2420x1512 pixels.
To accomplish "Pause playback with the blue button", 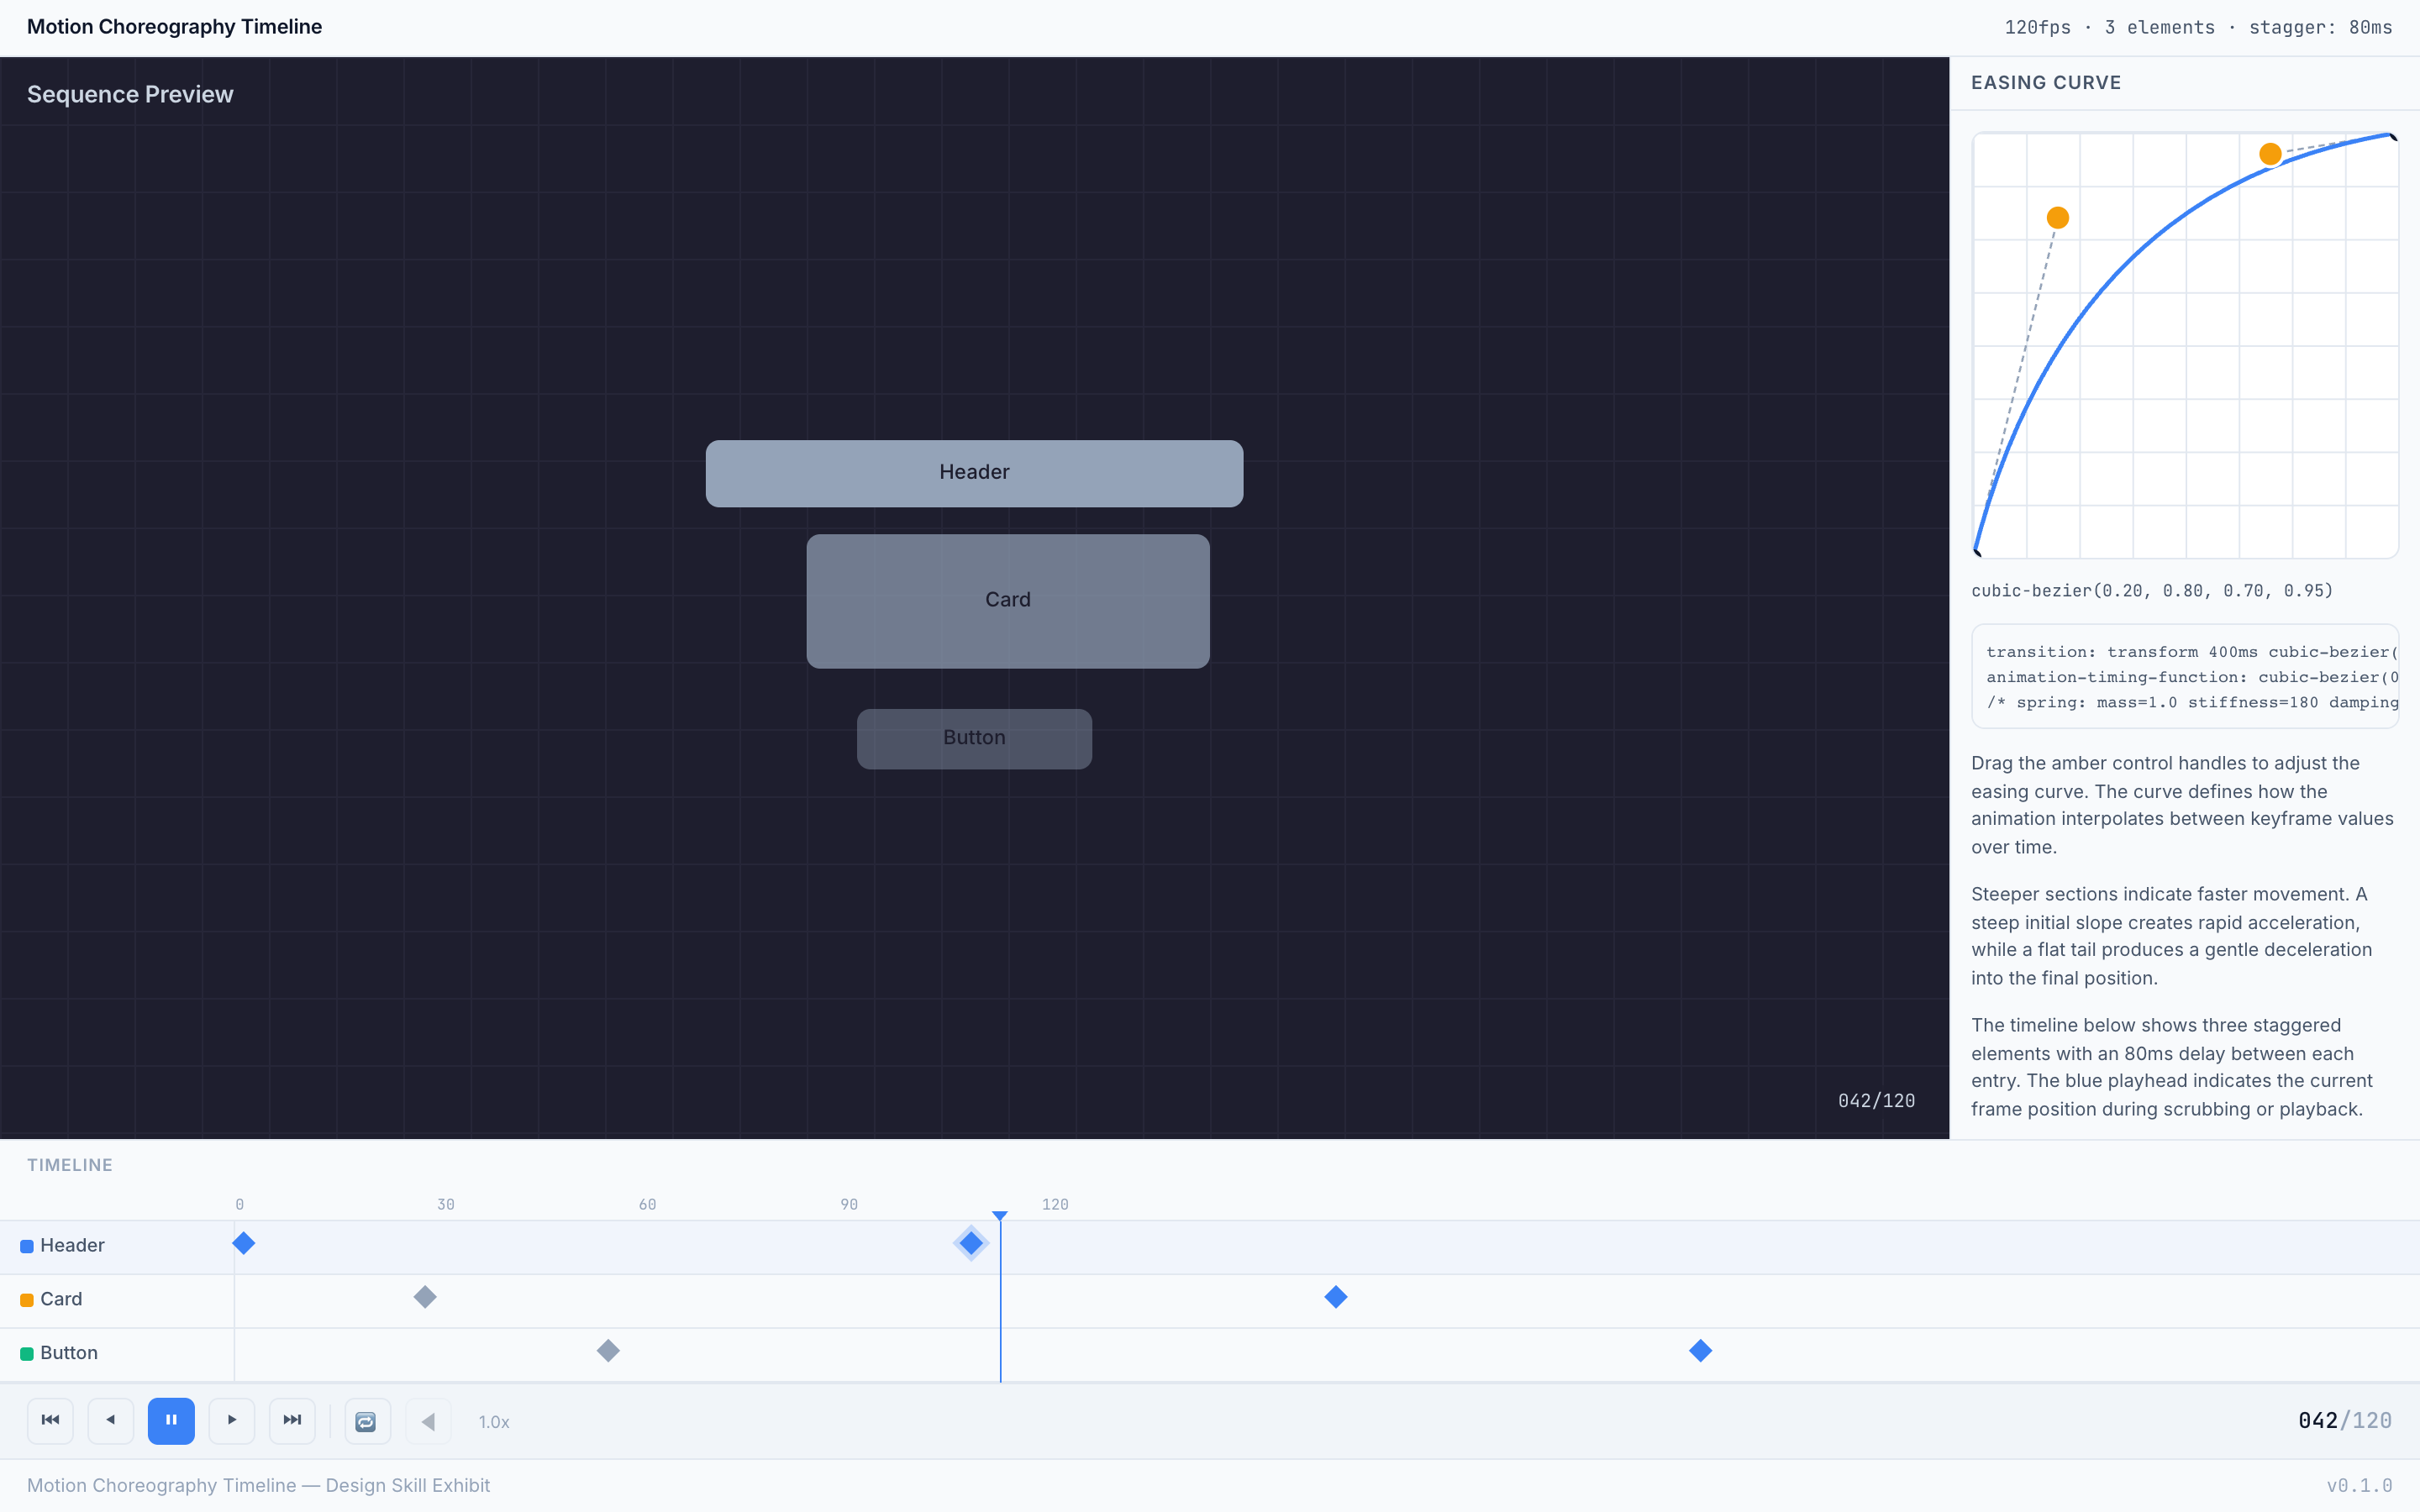I will click(x=171, y=1420).
